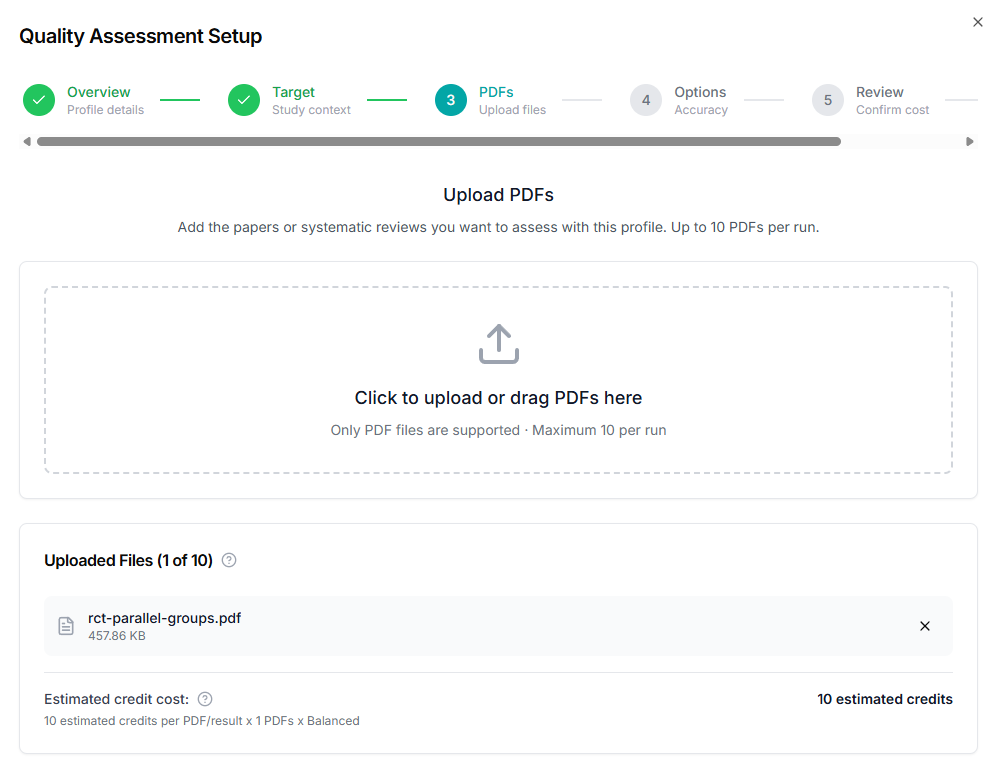Click the Estimated credit cost help icon
The height and width of the screenshot is (763, 1000).
[x=205, y=699]
